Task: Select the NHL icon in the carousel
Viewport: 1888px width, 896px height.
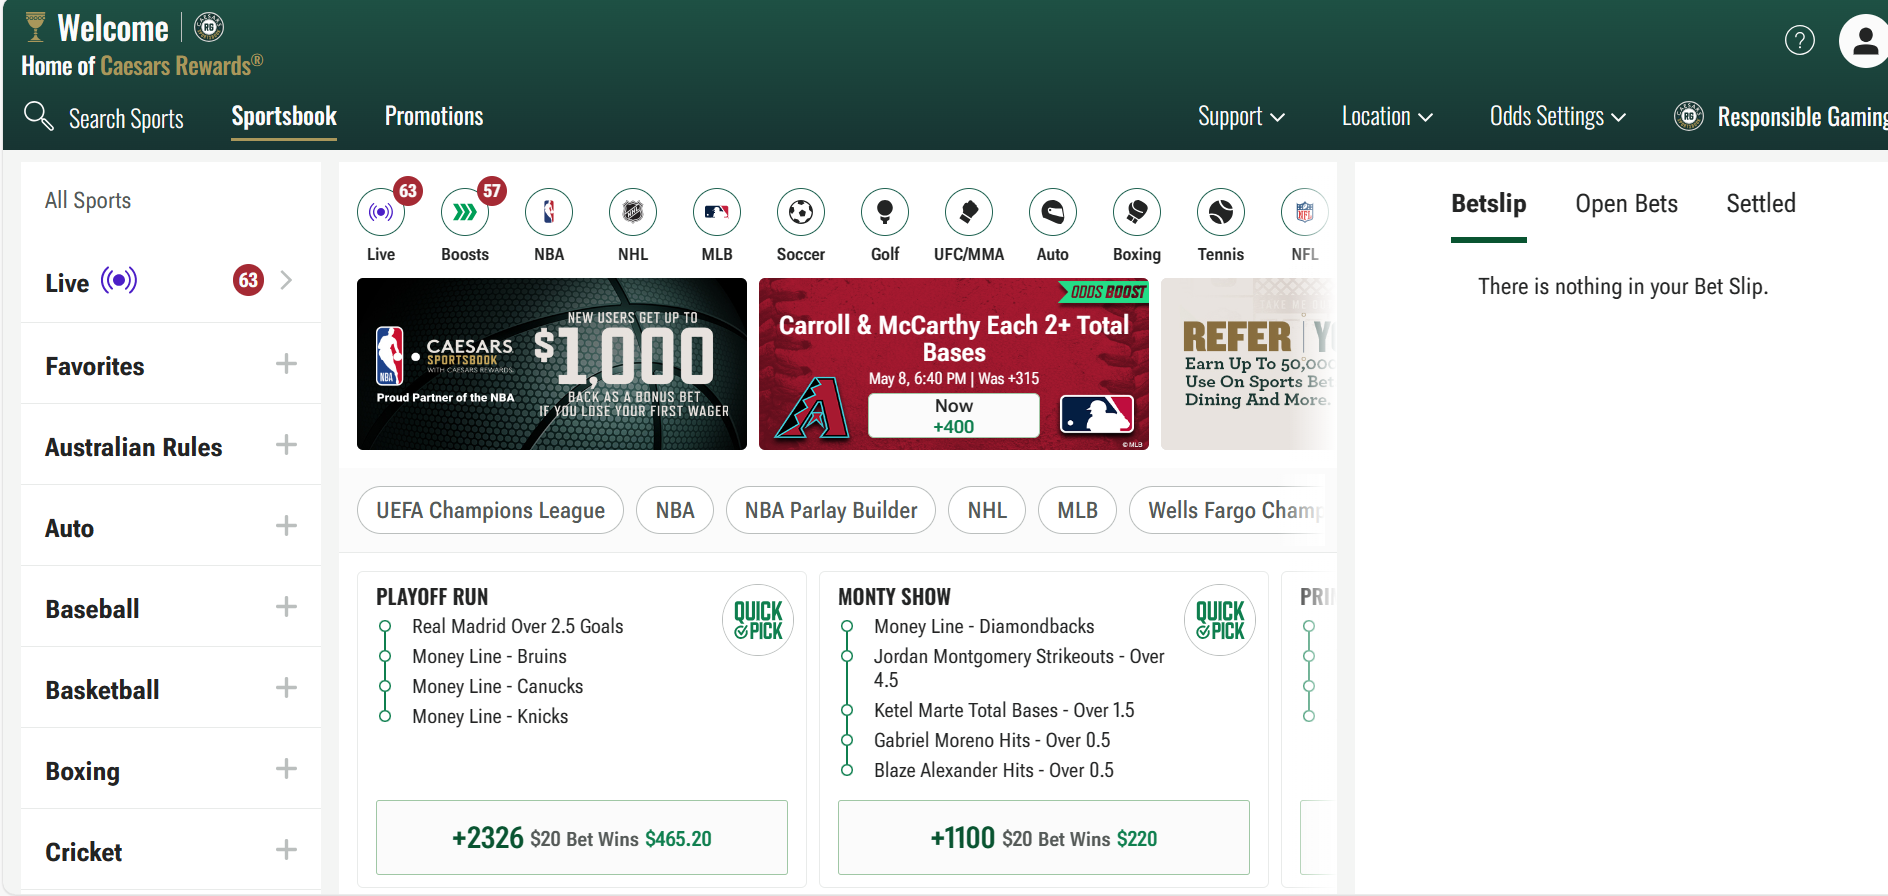Action: click(x=633, y=212)
